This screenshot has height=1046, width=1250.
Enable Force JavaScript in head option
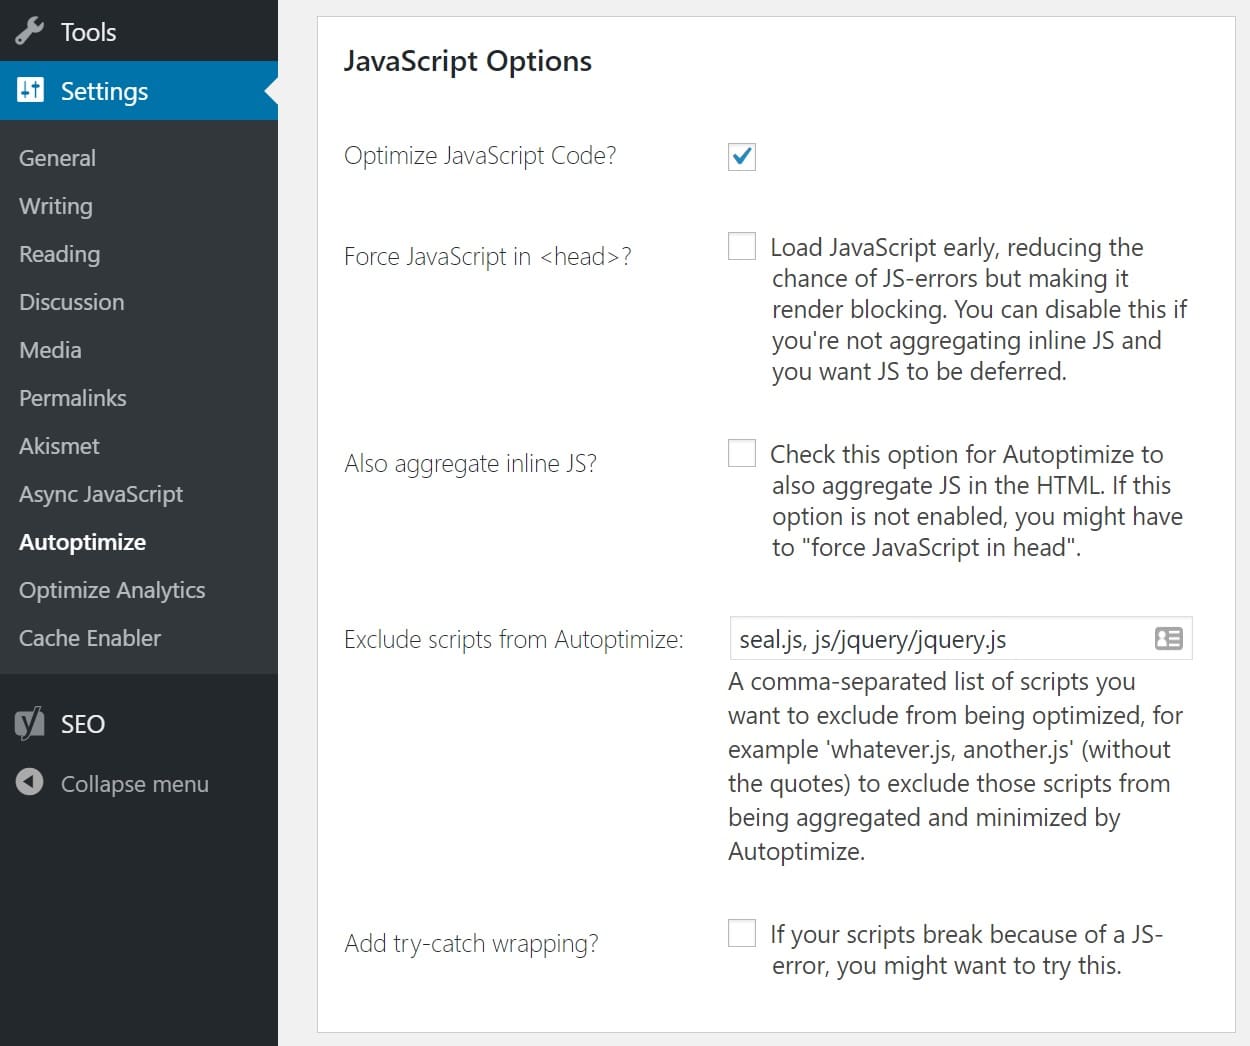(741, 245)
